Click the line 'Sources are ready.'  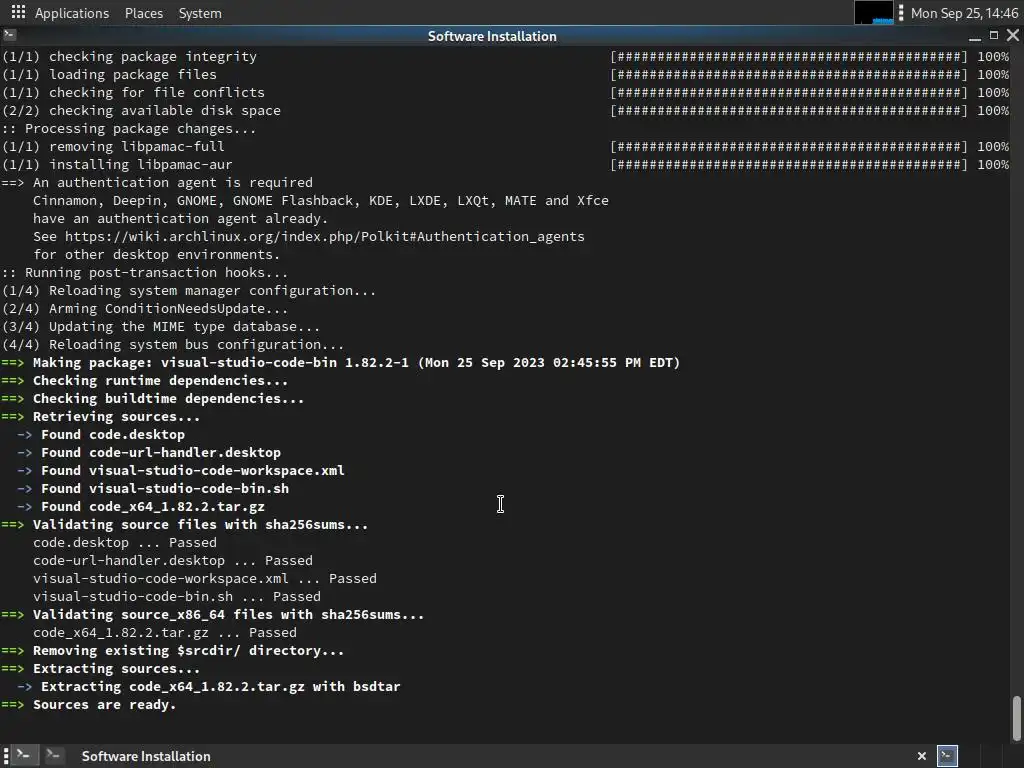point(104,705)
